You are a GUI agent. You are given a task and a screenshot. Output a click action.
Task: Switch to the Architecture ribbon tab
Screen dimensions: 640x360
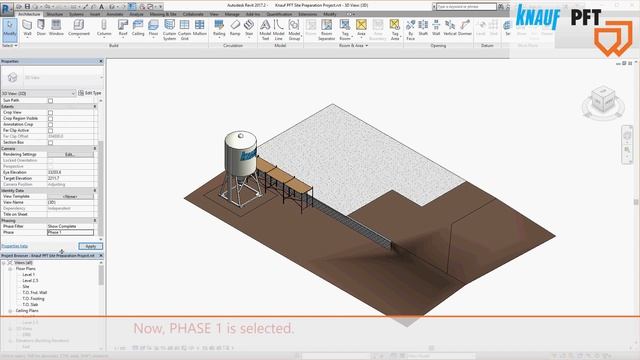coord(29,14)
